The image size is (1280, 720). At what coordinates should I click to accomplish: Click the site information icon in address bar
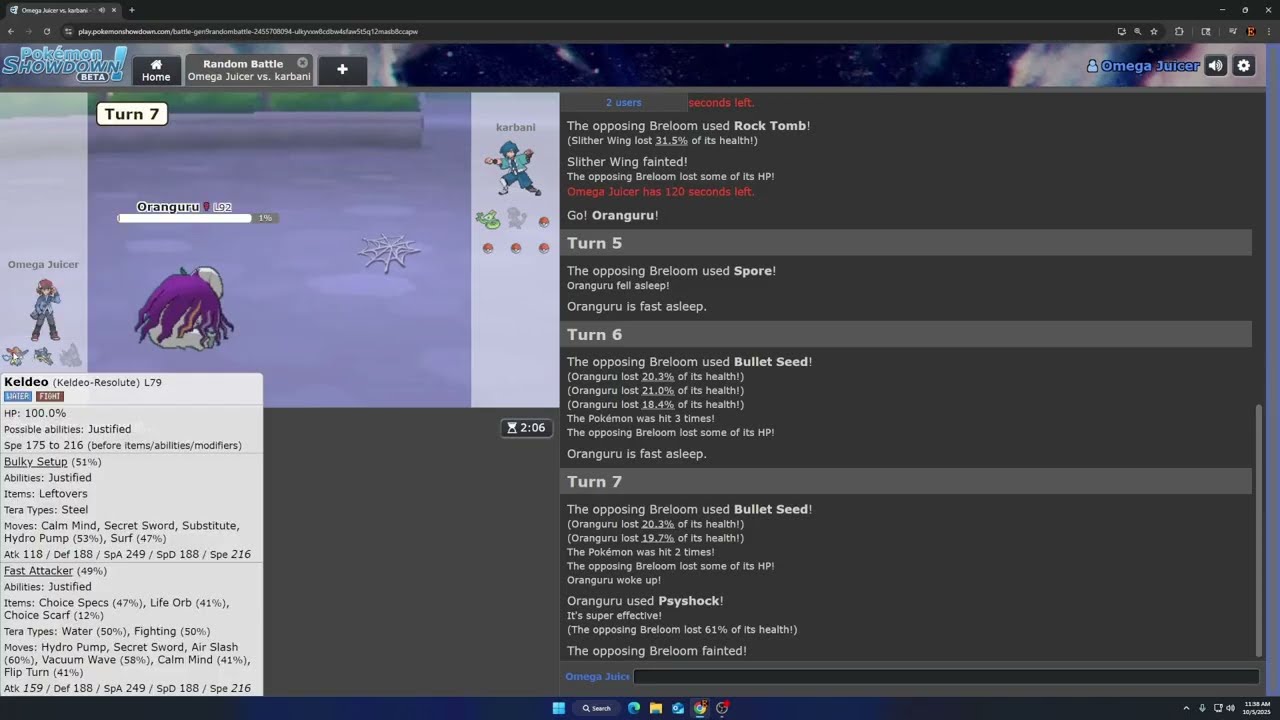click(x=69, y=31)
